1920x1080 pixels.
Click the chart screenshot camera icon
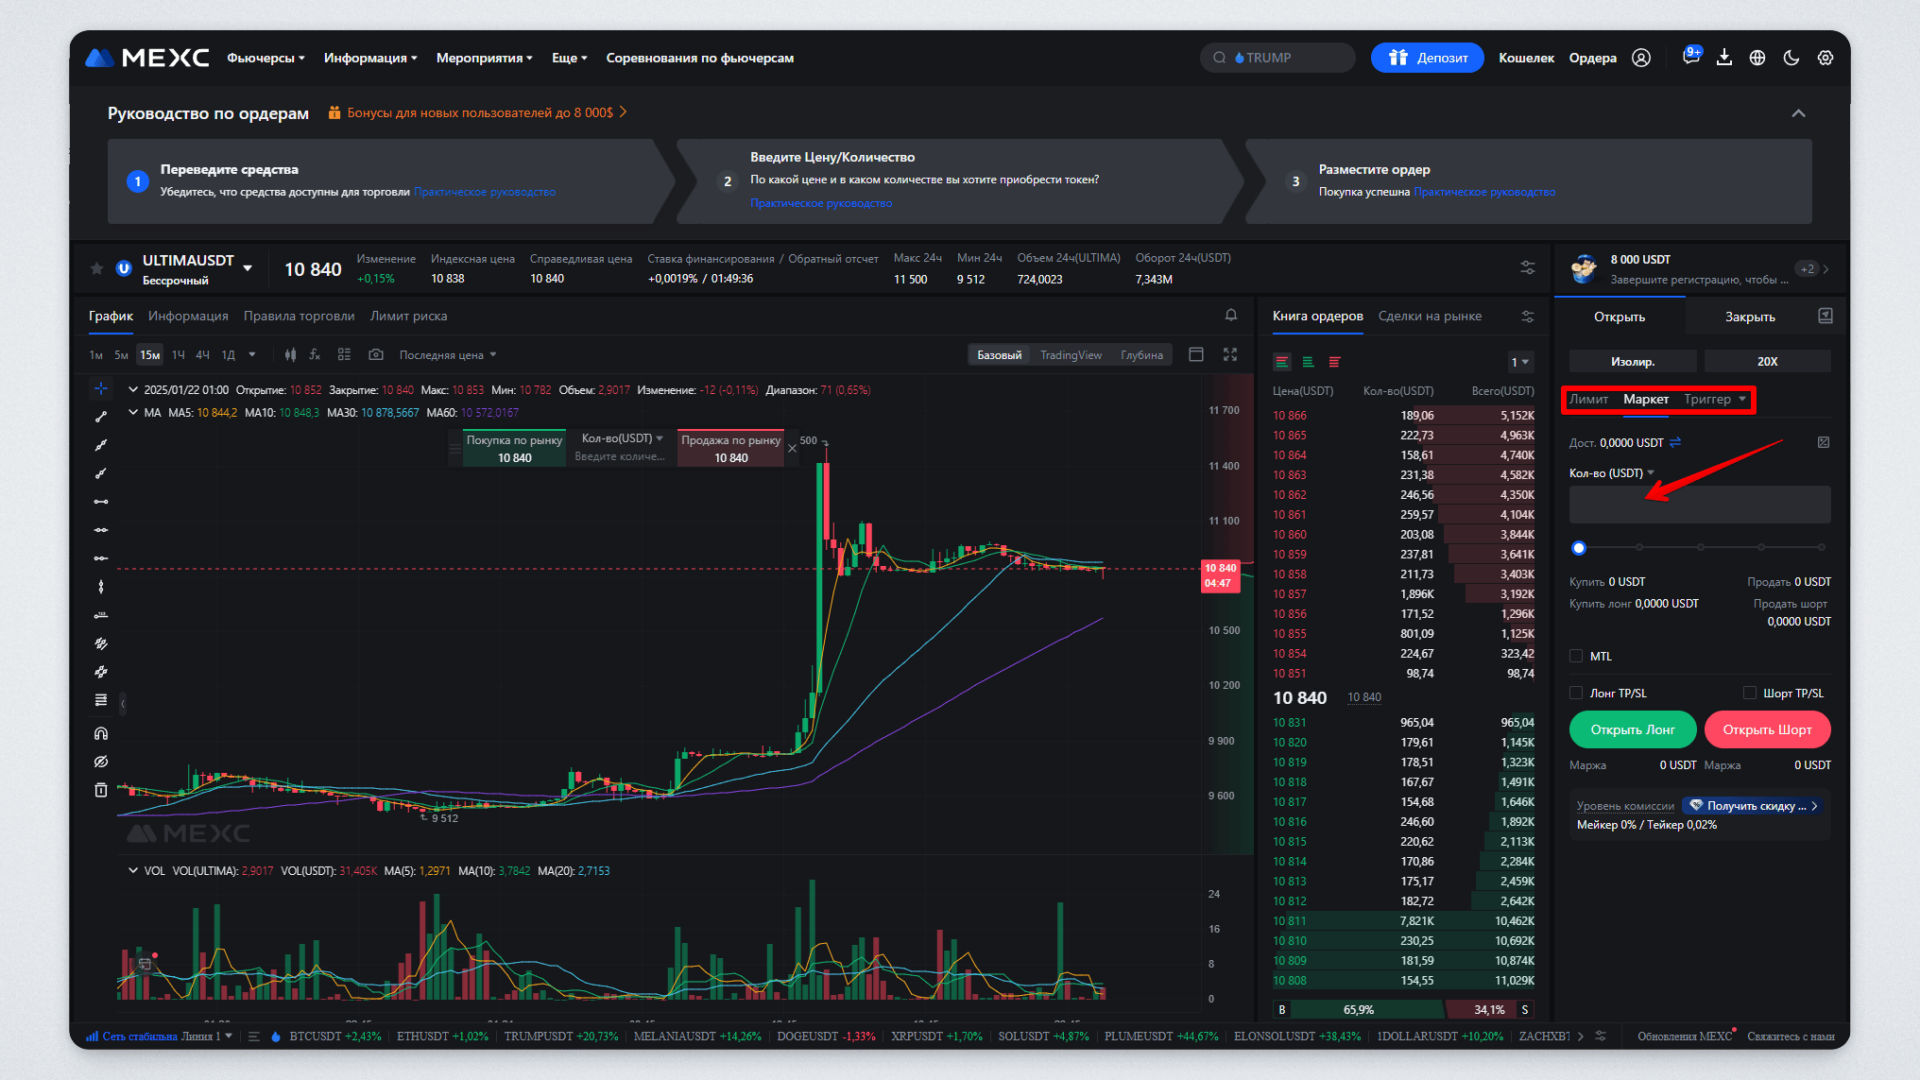click(376, 355)
